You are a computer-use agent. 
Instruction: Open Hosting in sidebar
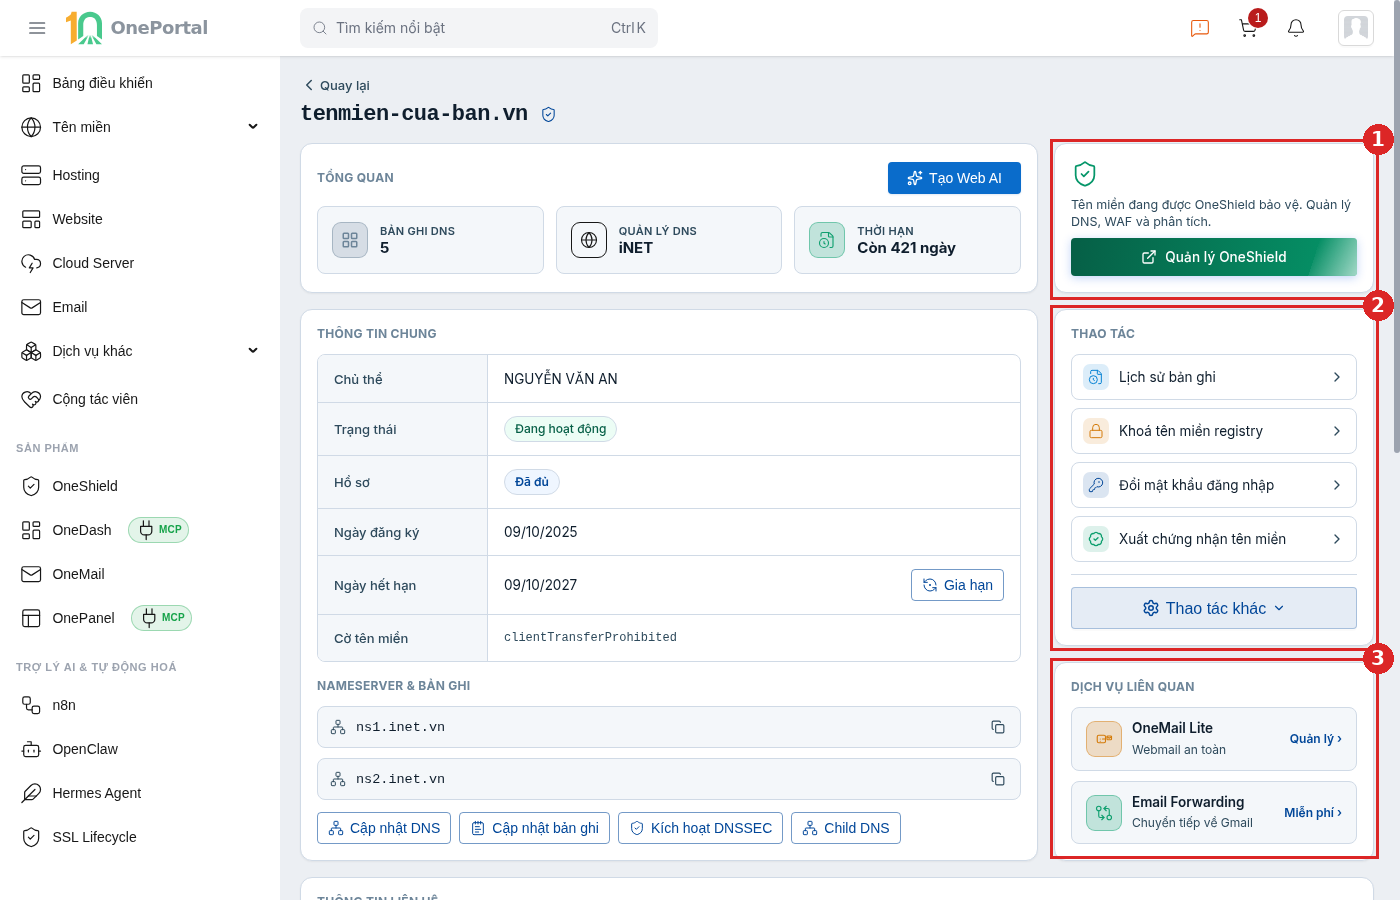(140, 175)
